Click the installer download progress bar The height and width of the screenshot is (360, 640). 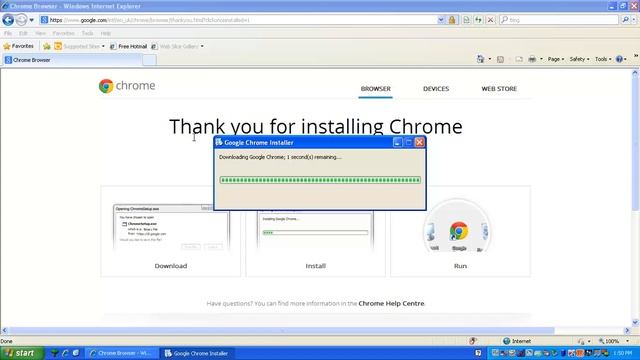coord(320,180)
